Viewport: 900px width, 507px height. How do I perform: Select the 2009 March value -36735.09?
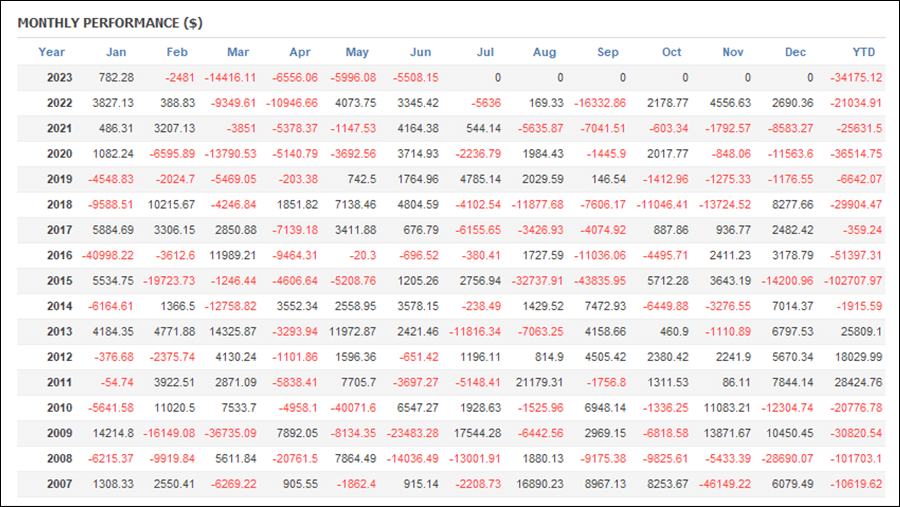pos(230,433)
